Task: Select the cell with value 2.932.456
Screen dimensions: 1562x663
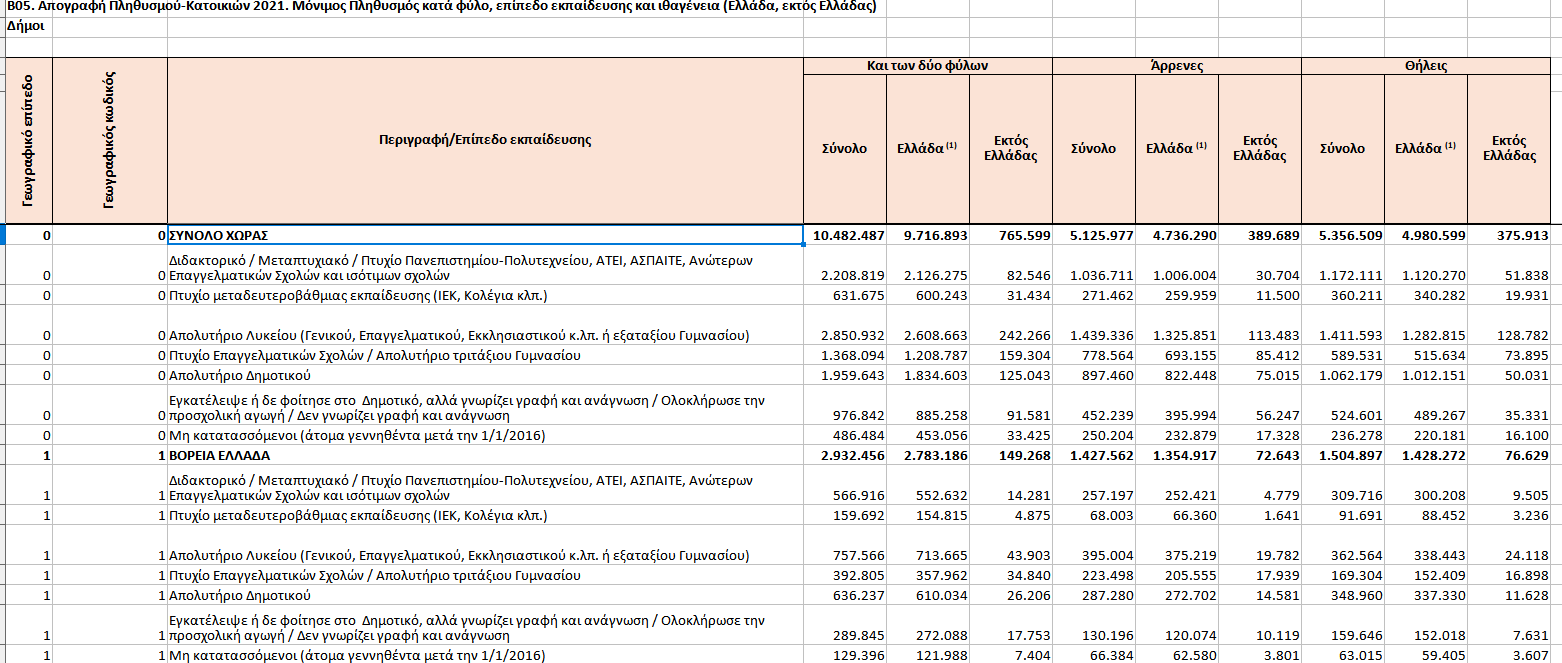Action: point(845,455)
